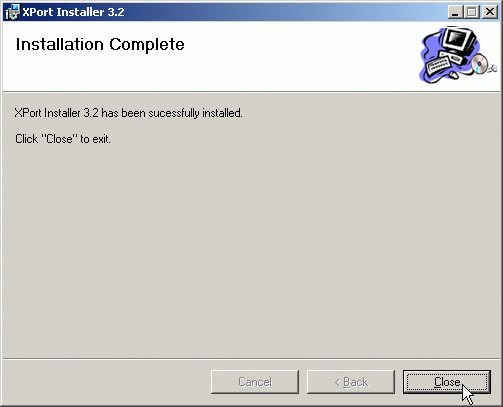The image size is (503, 407).
Task: Minimize the XPort Installer window
Action: click(455, 12)
